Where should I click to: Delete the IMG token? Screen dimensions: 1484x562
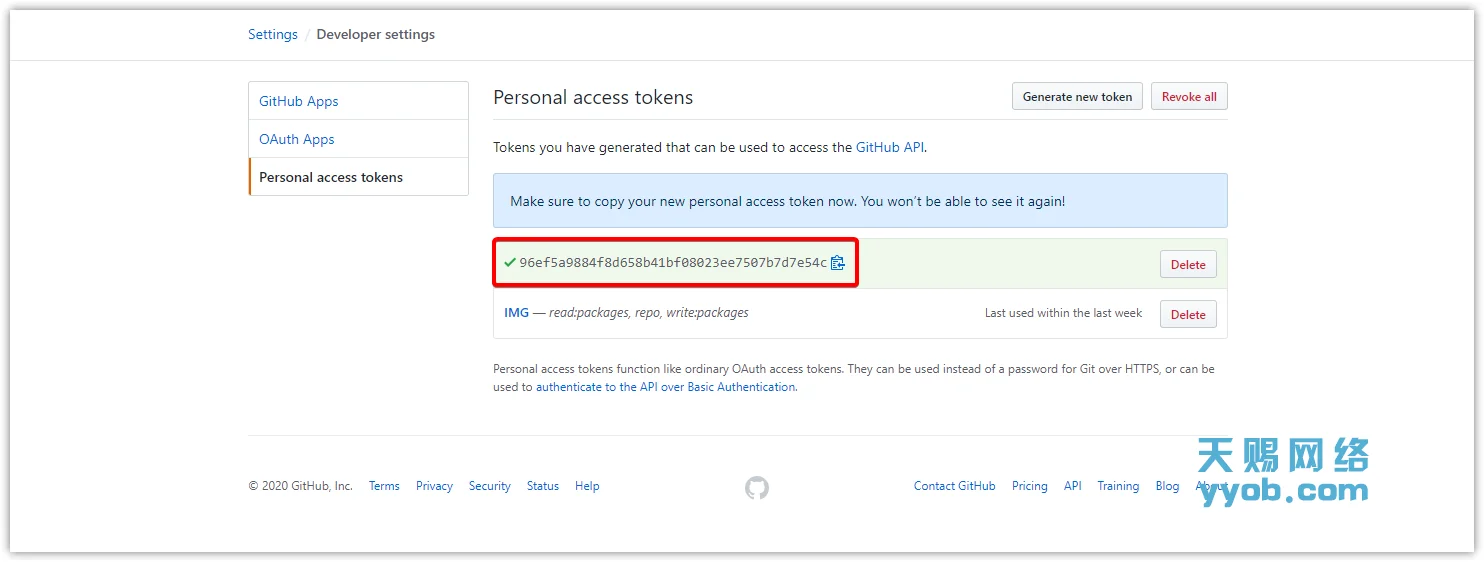click(x=1188, y=314)
